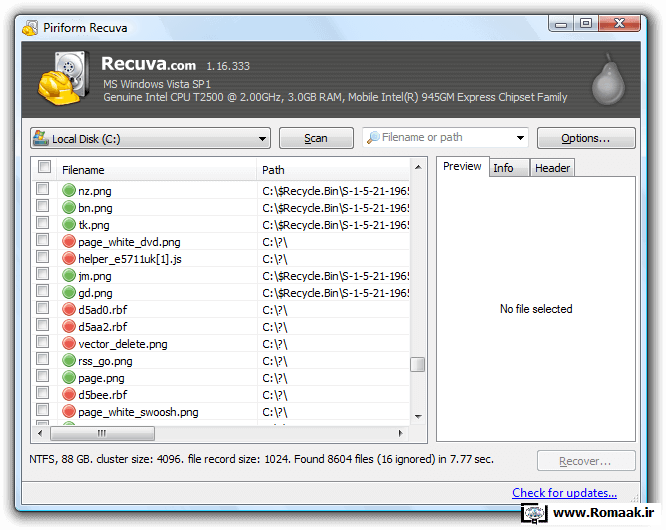Sort by the Path column header
Viewport: 666px width, 530px height.
click(333, 170)
